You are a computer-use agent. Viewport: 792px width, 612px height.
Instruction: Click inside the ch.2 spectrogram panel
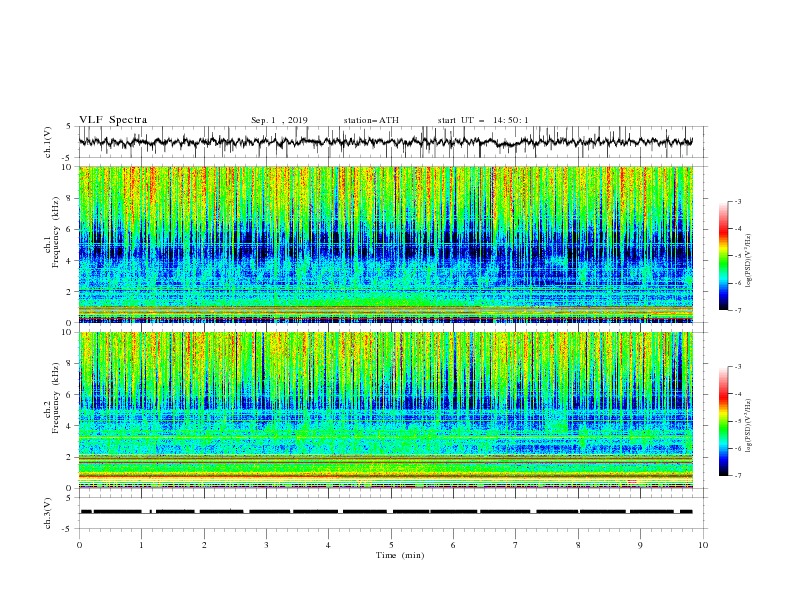pos(386,410)
